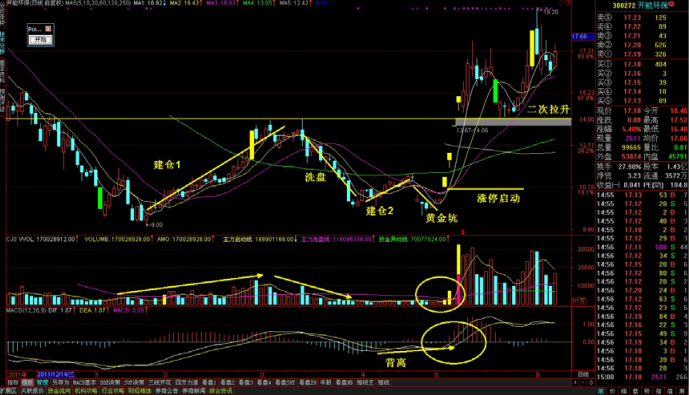Click the 关联报价 tab at the bottom left
Image resolution: width=690 pixels, height=395 pixels.
[32, 391]
